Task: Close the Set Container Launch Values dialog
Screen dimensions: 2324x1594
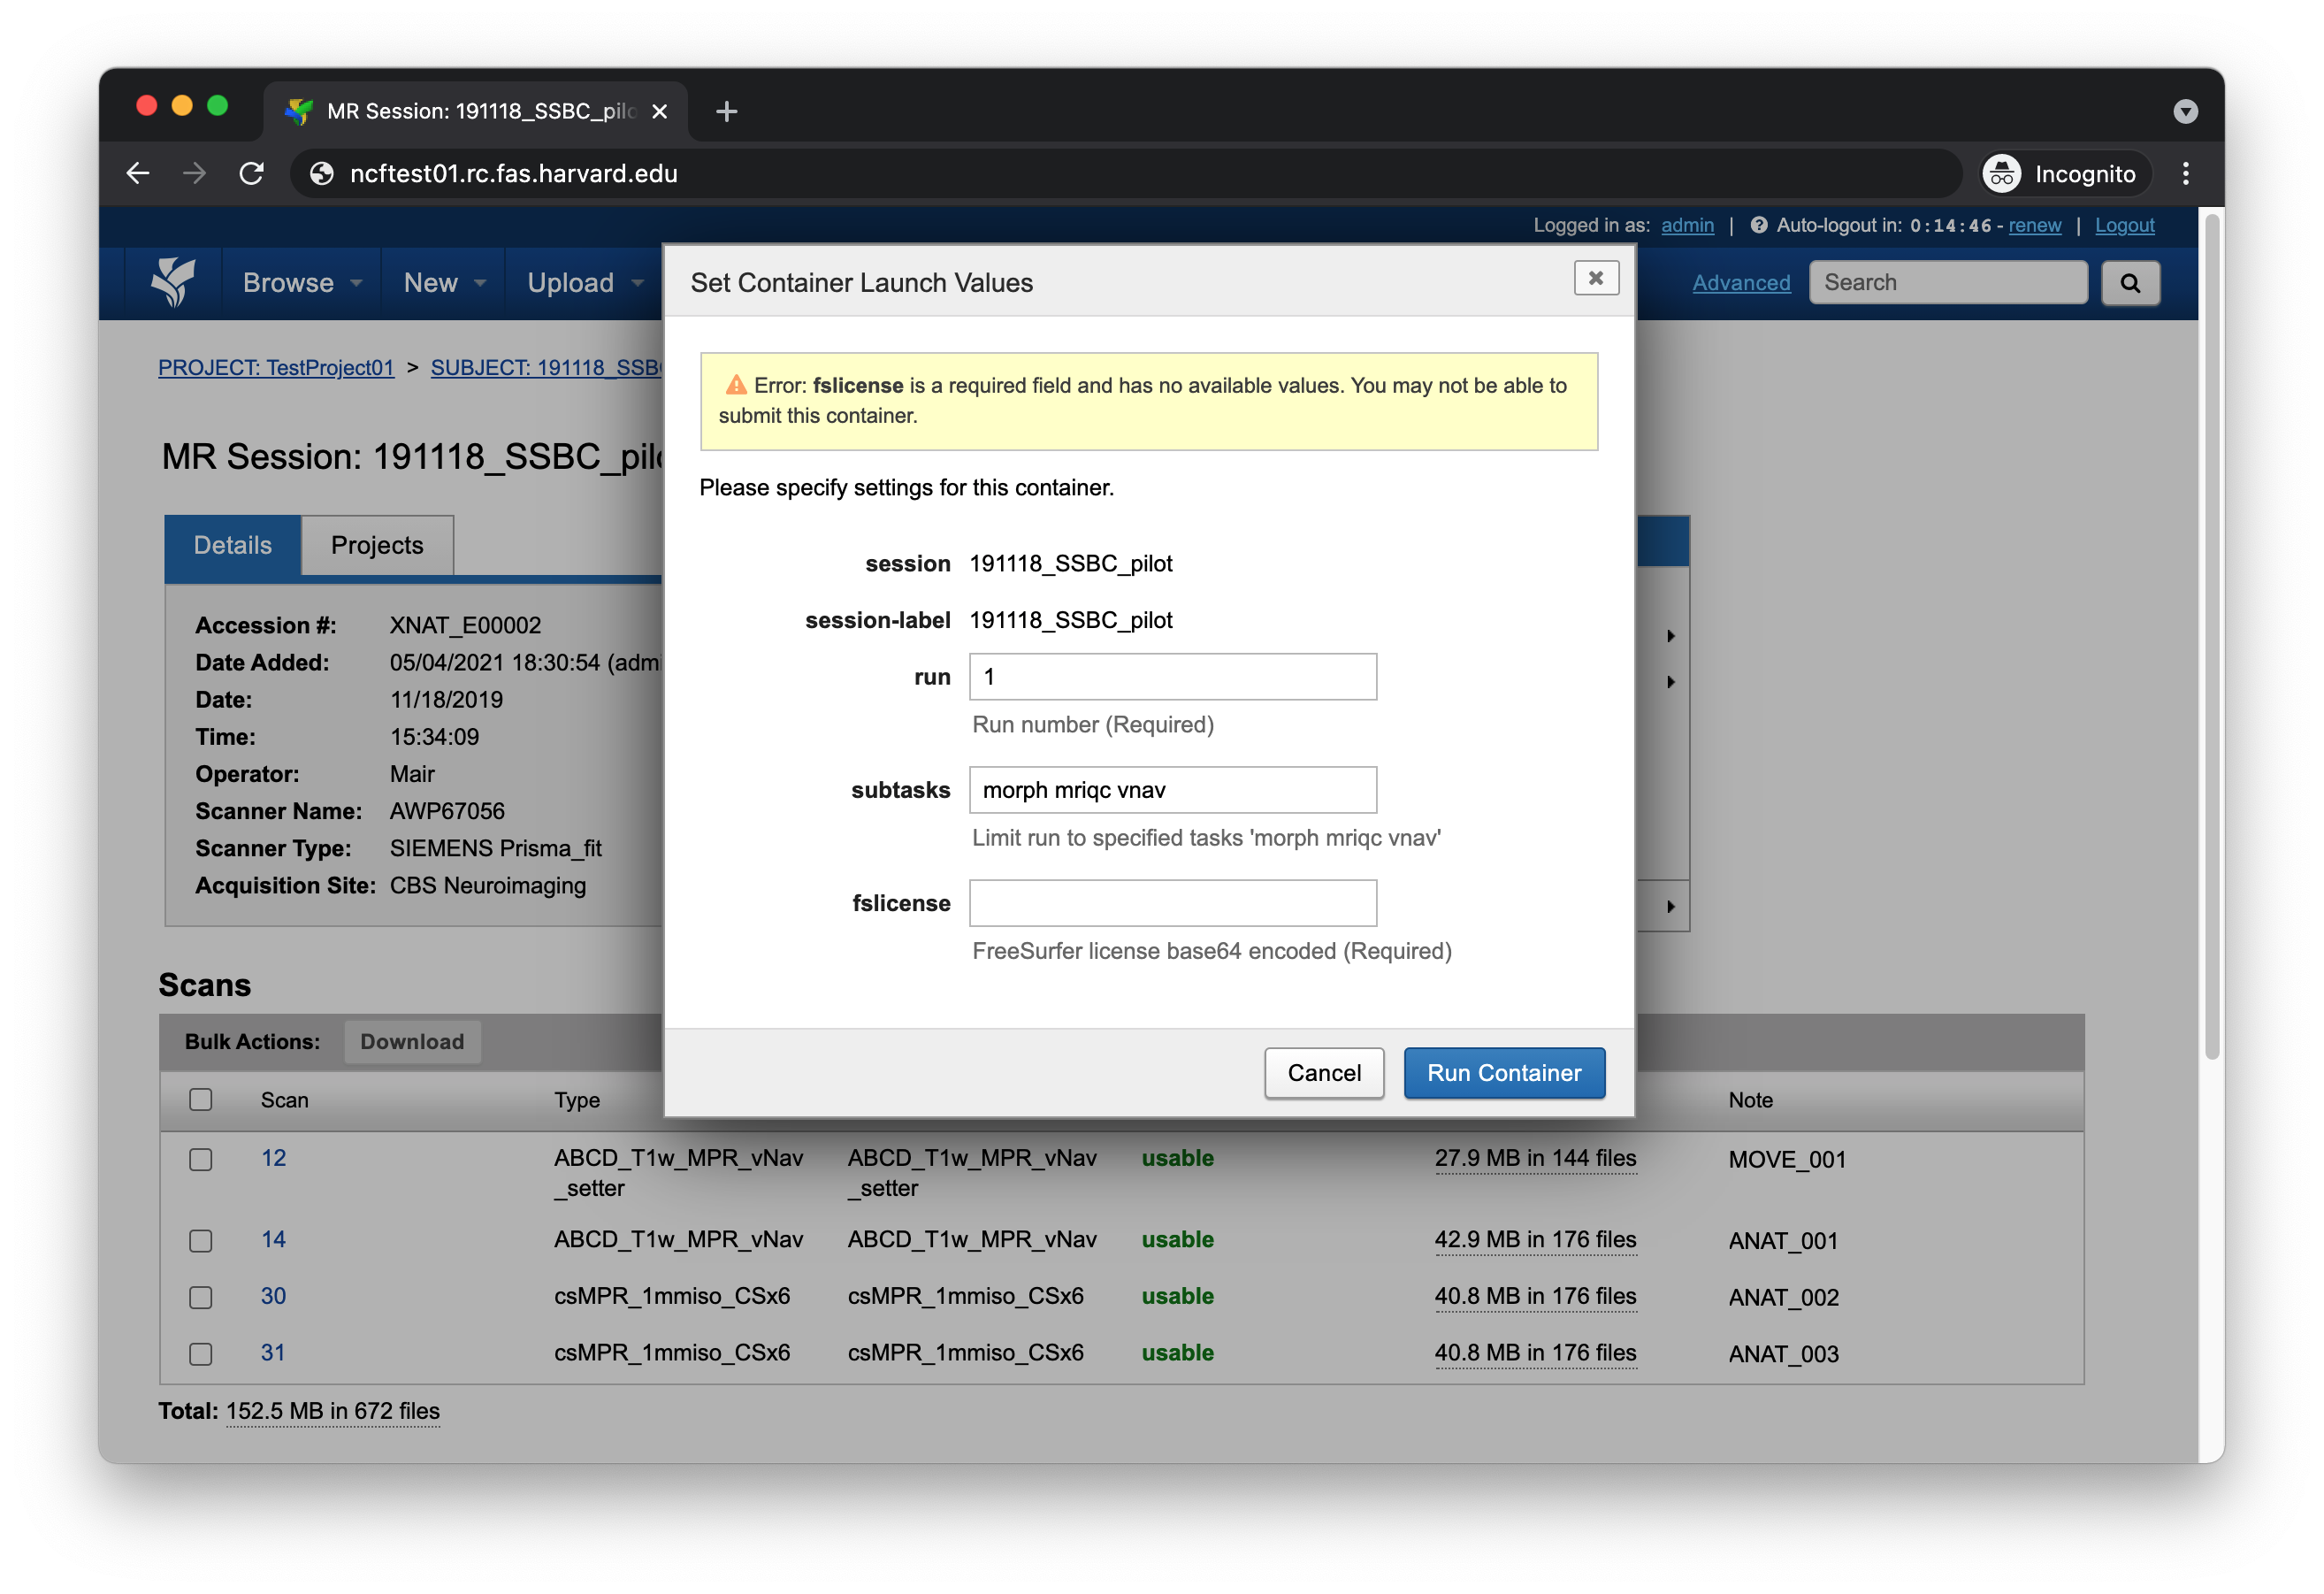Action: click(x=1596, y=278)
